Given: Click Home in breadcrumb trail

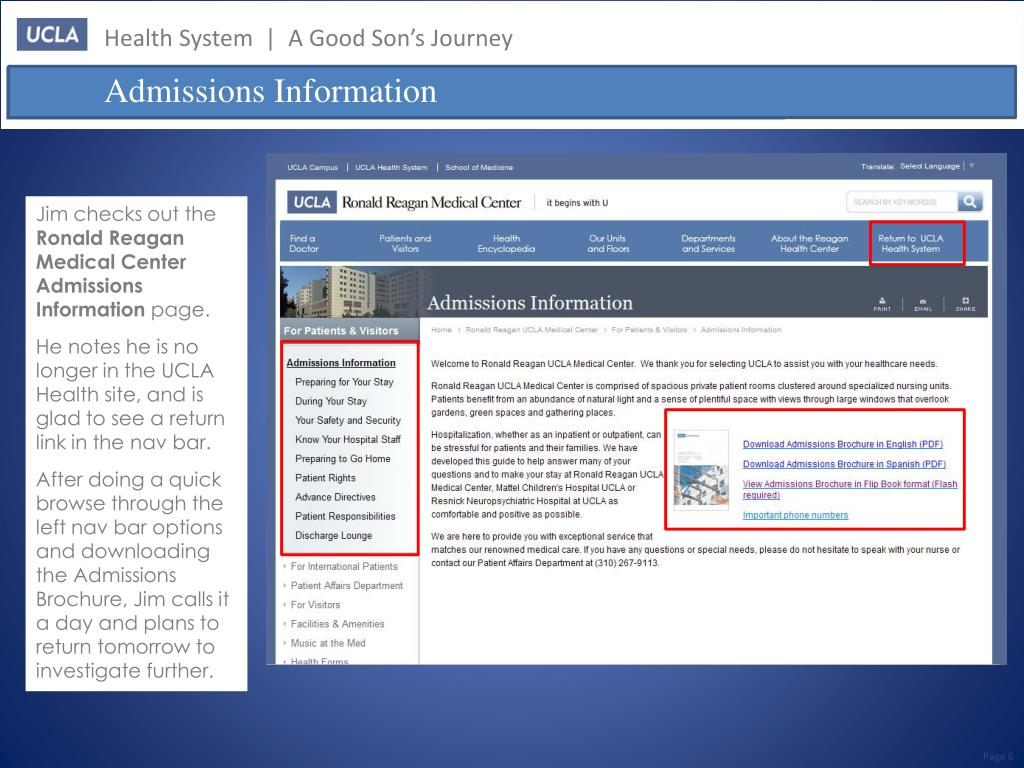Looking at the screenshot, I should coord(441,330).
